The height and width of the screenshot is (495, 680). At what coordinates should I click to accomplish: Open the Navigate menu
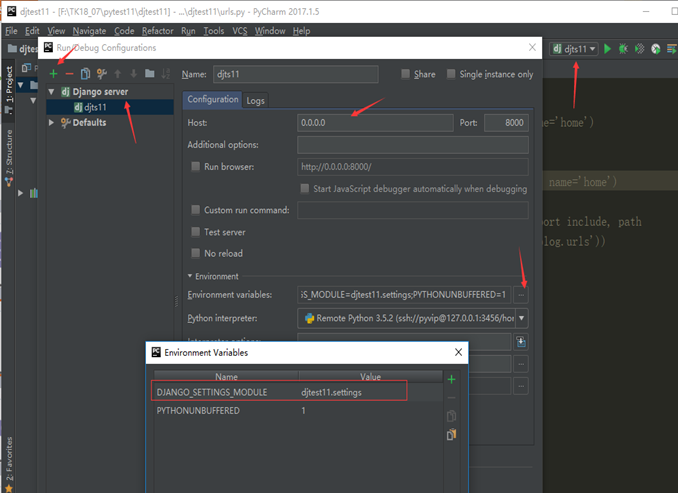tap(89, 31)
